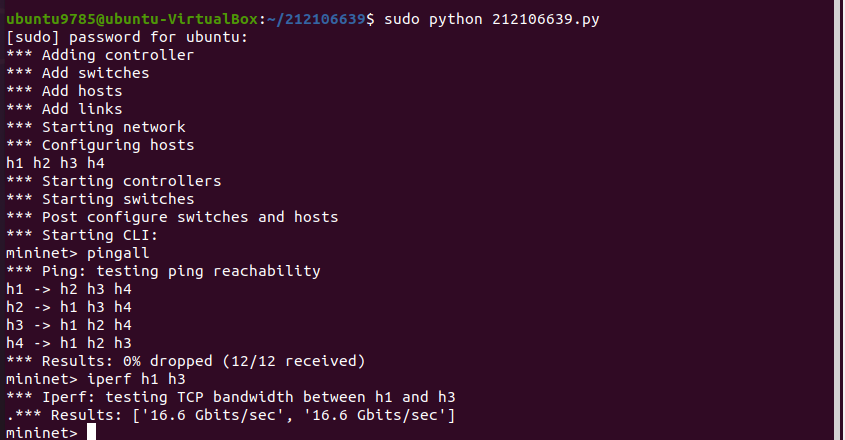The image size is (845, 440).
Task: Click the '*** Starting controllers' line
Action: (x=113, y=181)
